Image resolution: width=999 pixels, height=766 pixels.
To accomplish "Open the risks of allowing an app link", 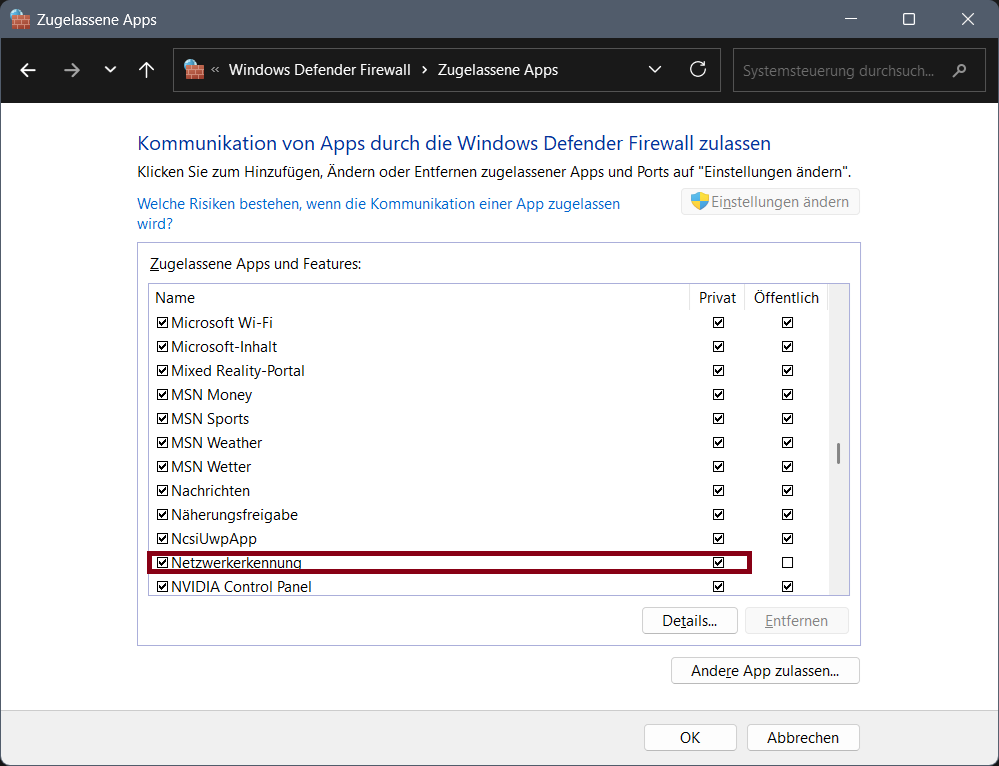I will point(378,213).
